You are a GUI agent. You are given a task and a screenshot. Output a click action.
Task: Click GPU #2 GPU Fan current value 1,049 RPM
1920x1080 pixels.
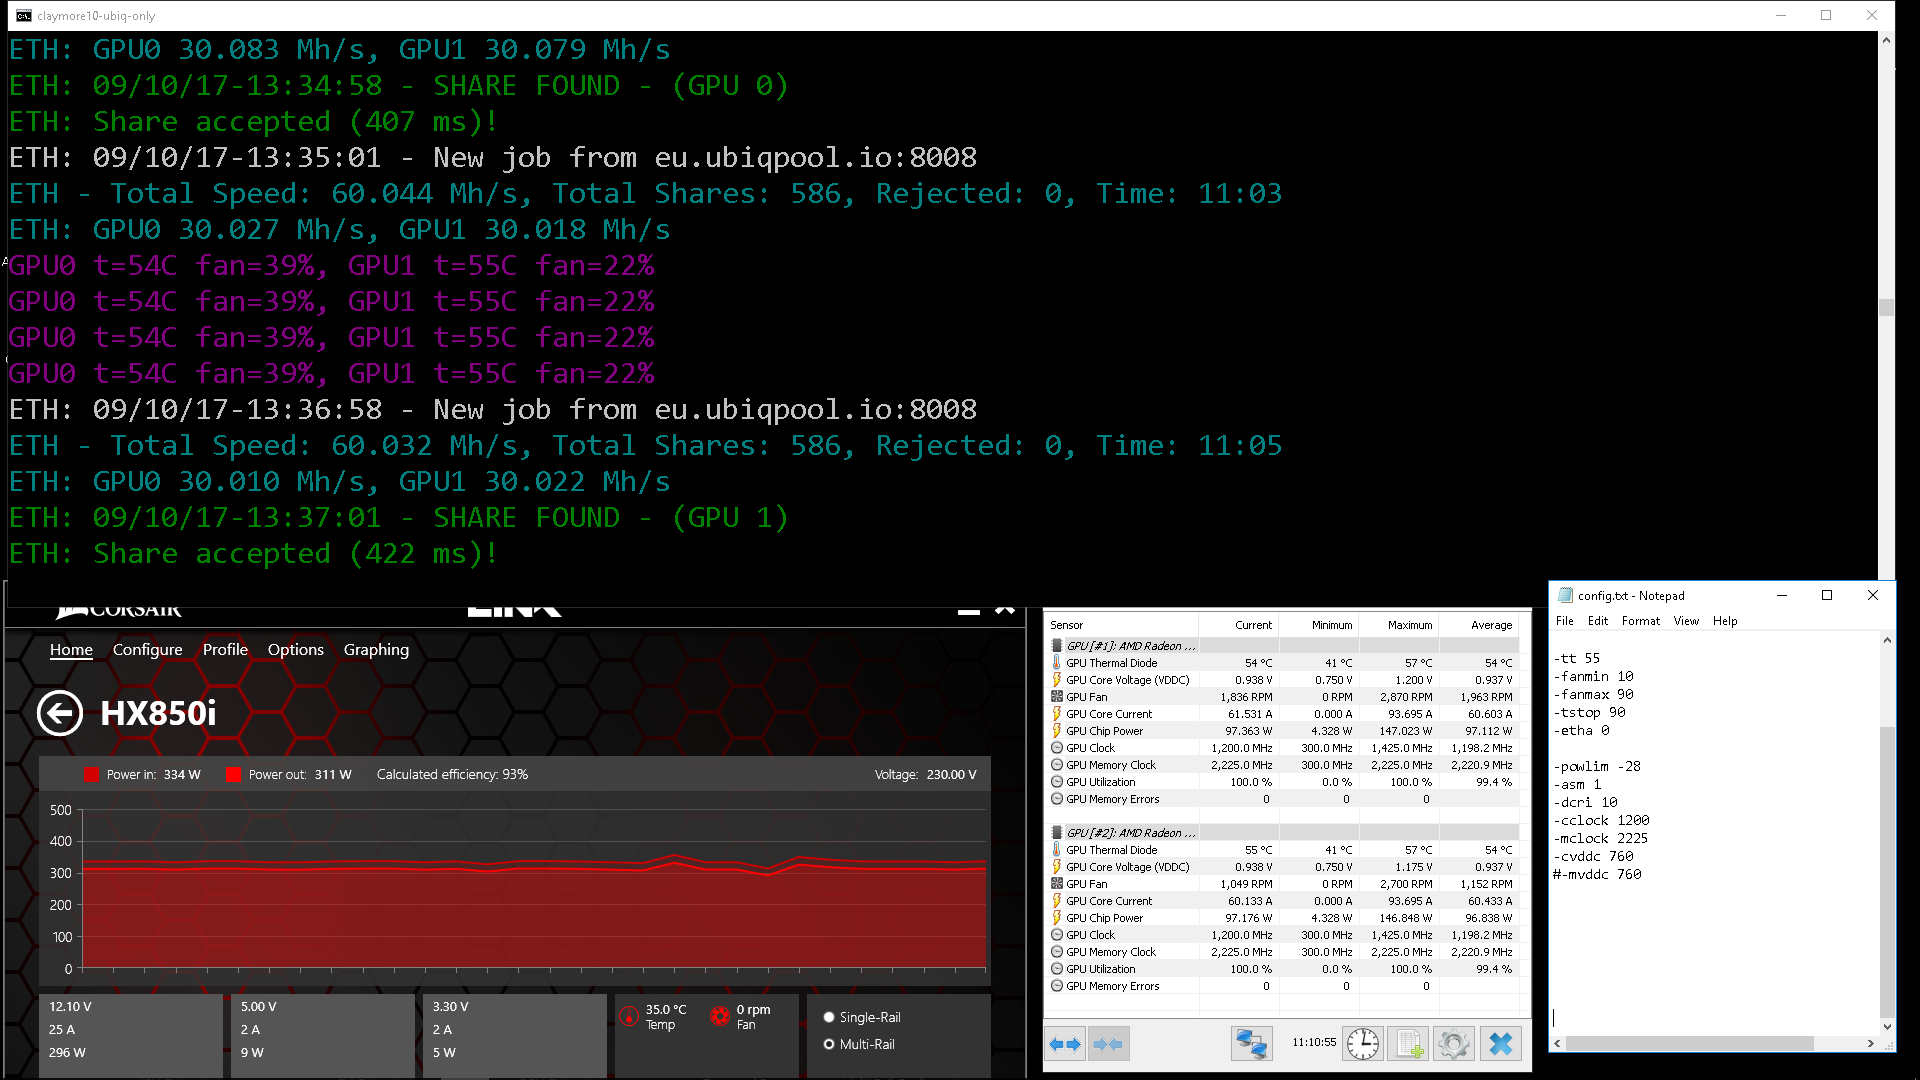click(x=1246, y=884)
